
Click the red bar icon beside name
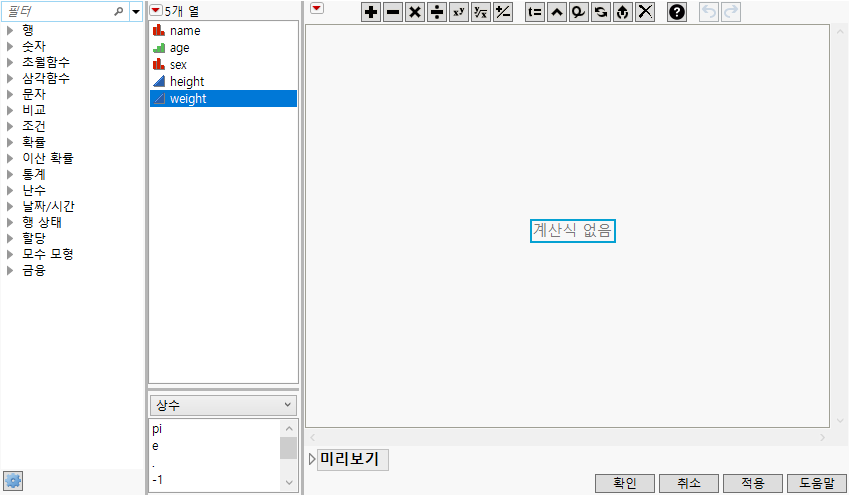coord(159,30)
